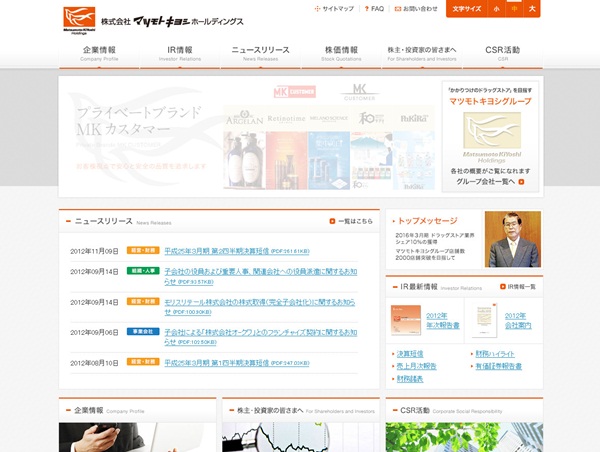
Task: Click the 企業情報 businessman phone image
Action: 137,437
